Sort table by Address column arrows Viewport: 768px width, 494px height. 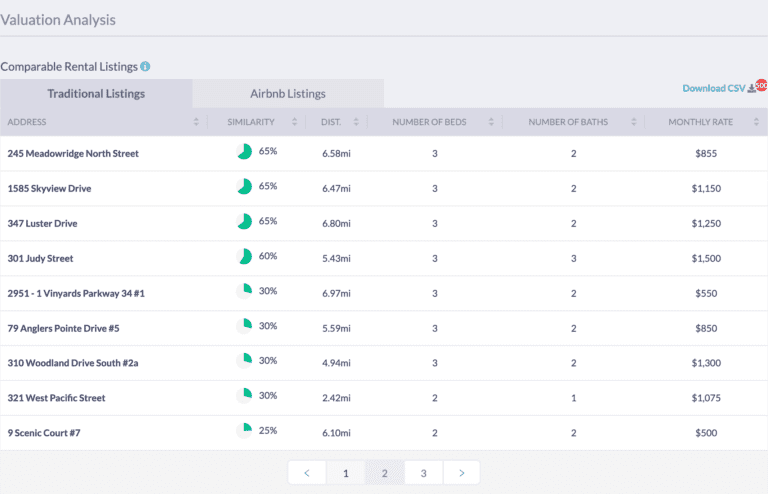tap(196, 122)
